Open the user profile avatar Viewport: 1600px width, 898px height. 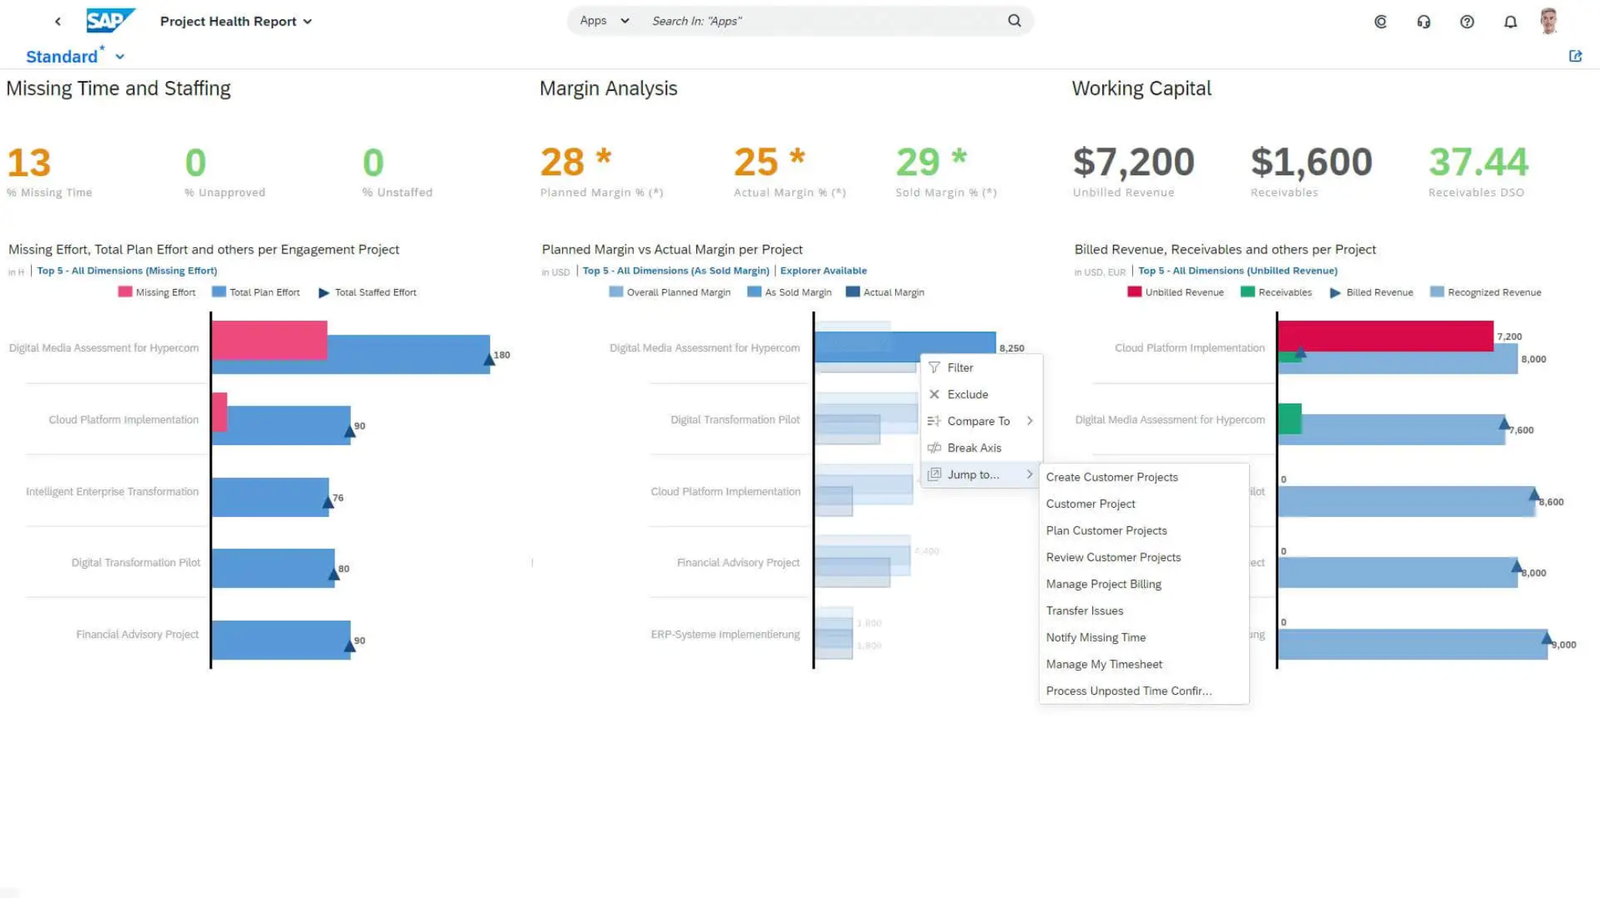coord(1549,21)
